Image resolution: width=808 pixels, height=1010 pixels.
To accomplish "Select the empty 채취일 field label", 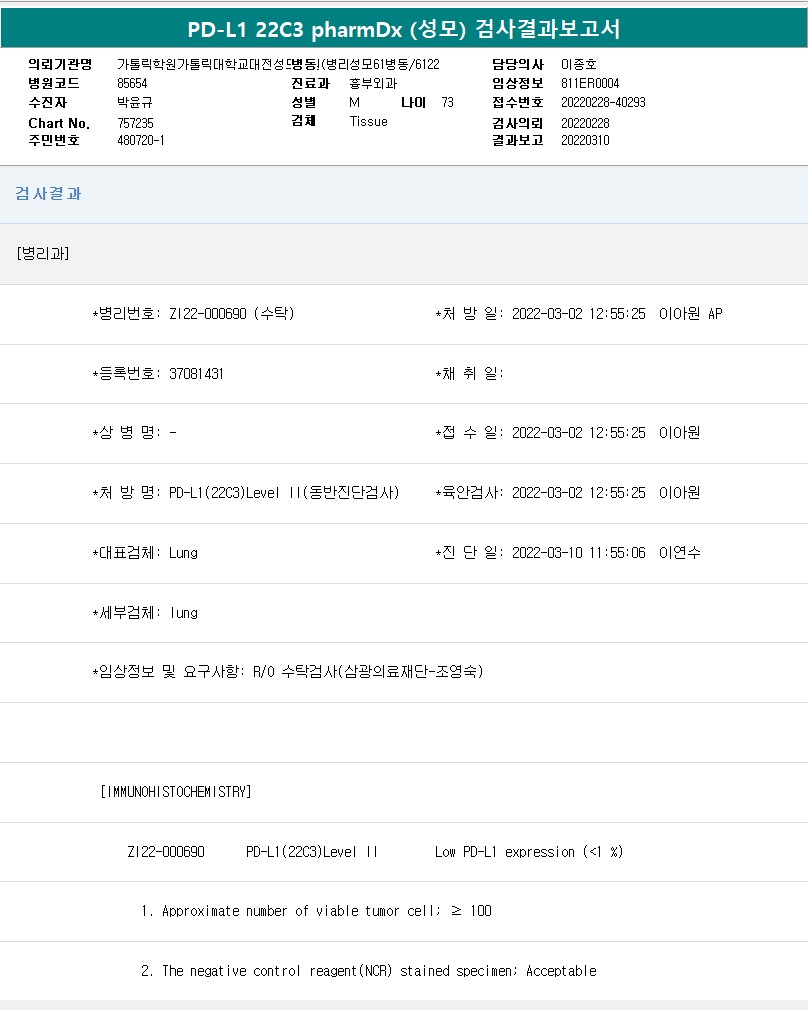I will tap(470, 374).
